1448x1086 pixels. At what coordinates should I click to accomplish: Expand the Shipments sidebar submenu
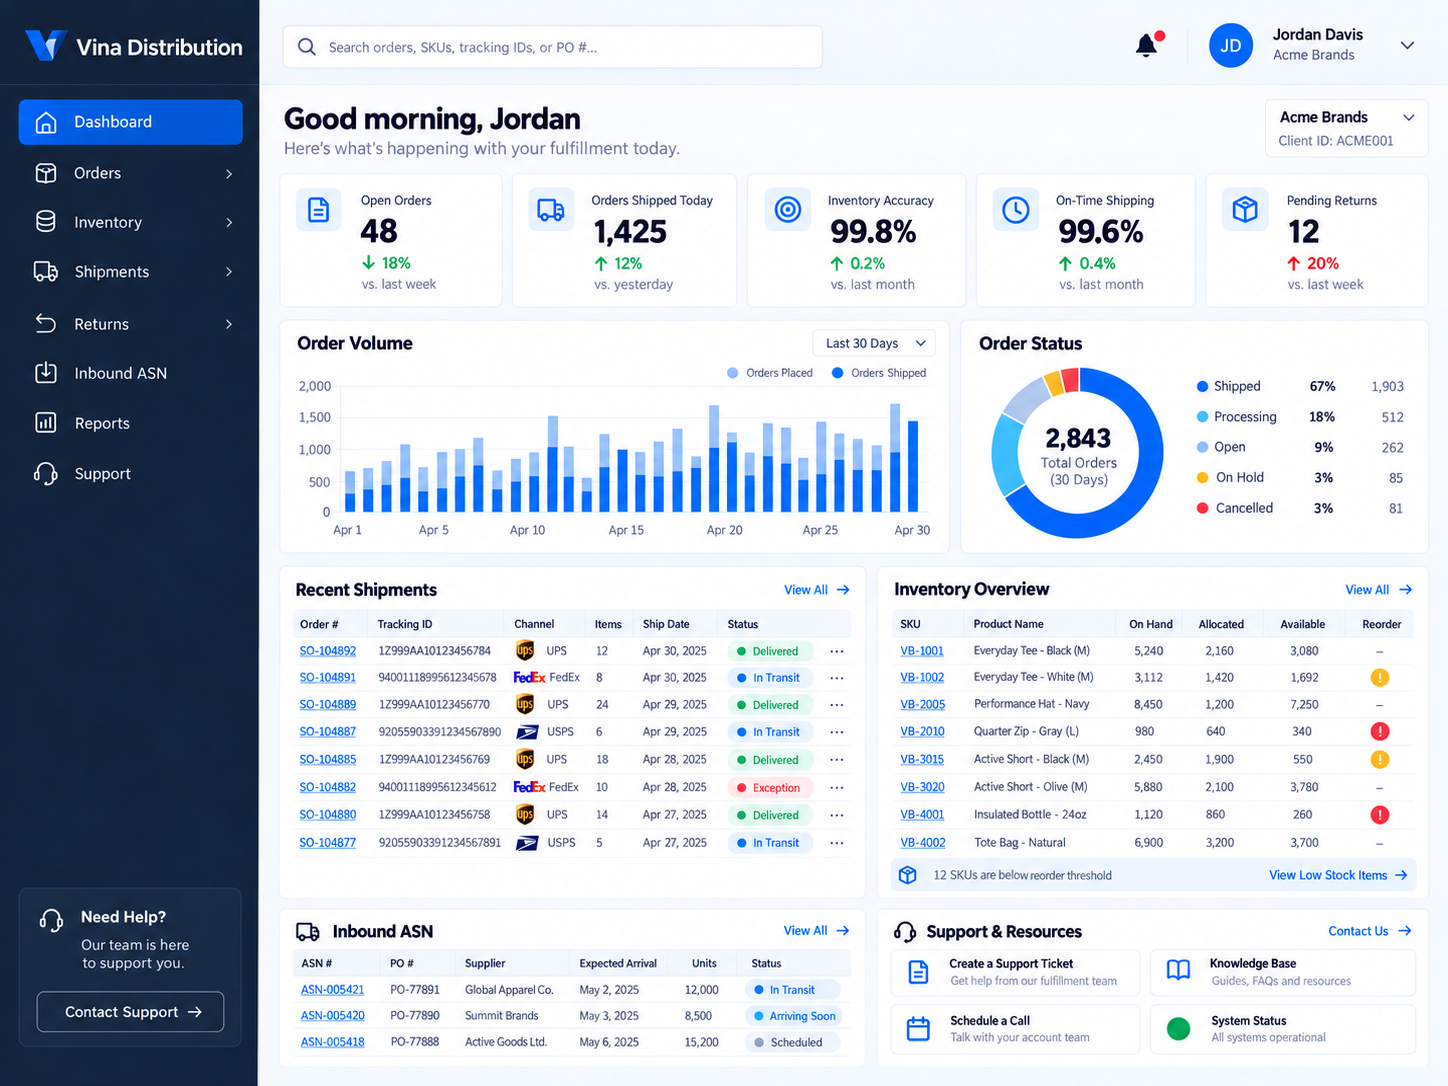229,272
